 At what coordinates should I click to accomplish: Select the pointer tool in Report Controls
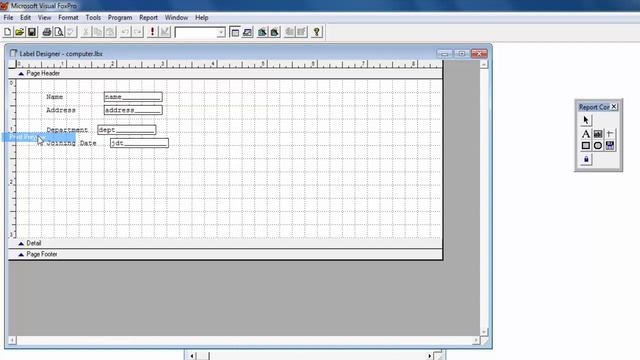[586, 120]
